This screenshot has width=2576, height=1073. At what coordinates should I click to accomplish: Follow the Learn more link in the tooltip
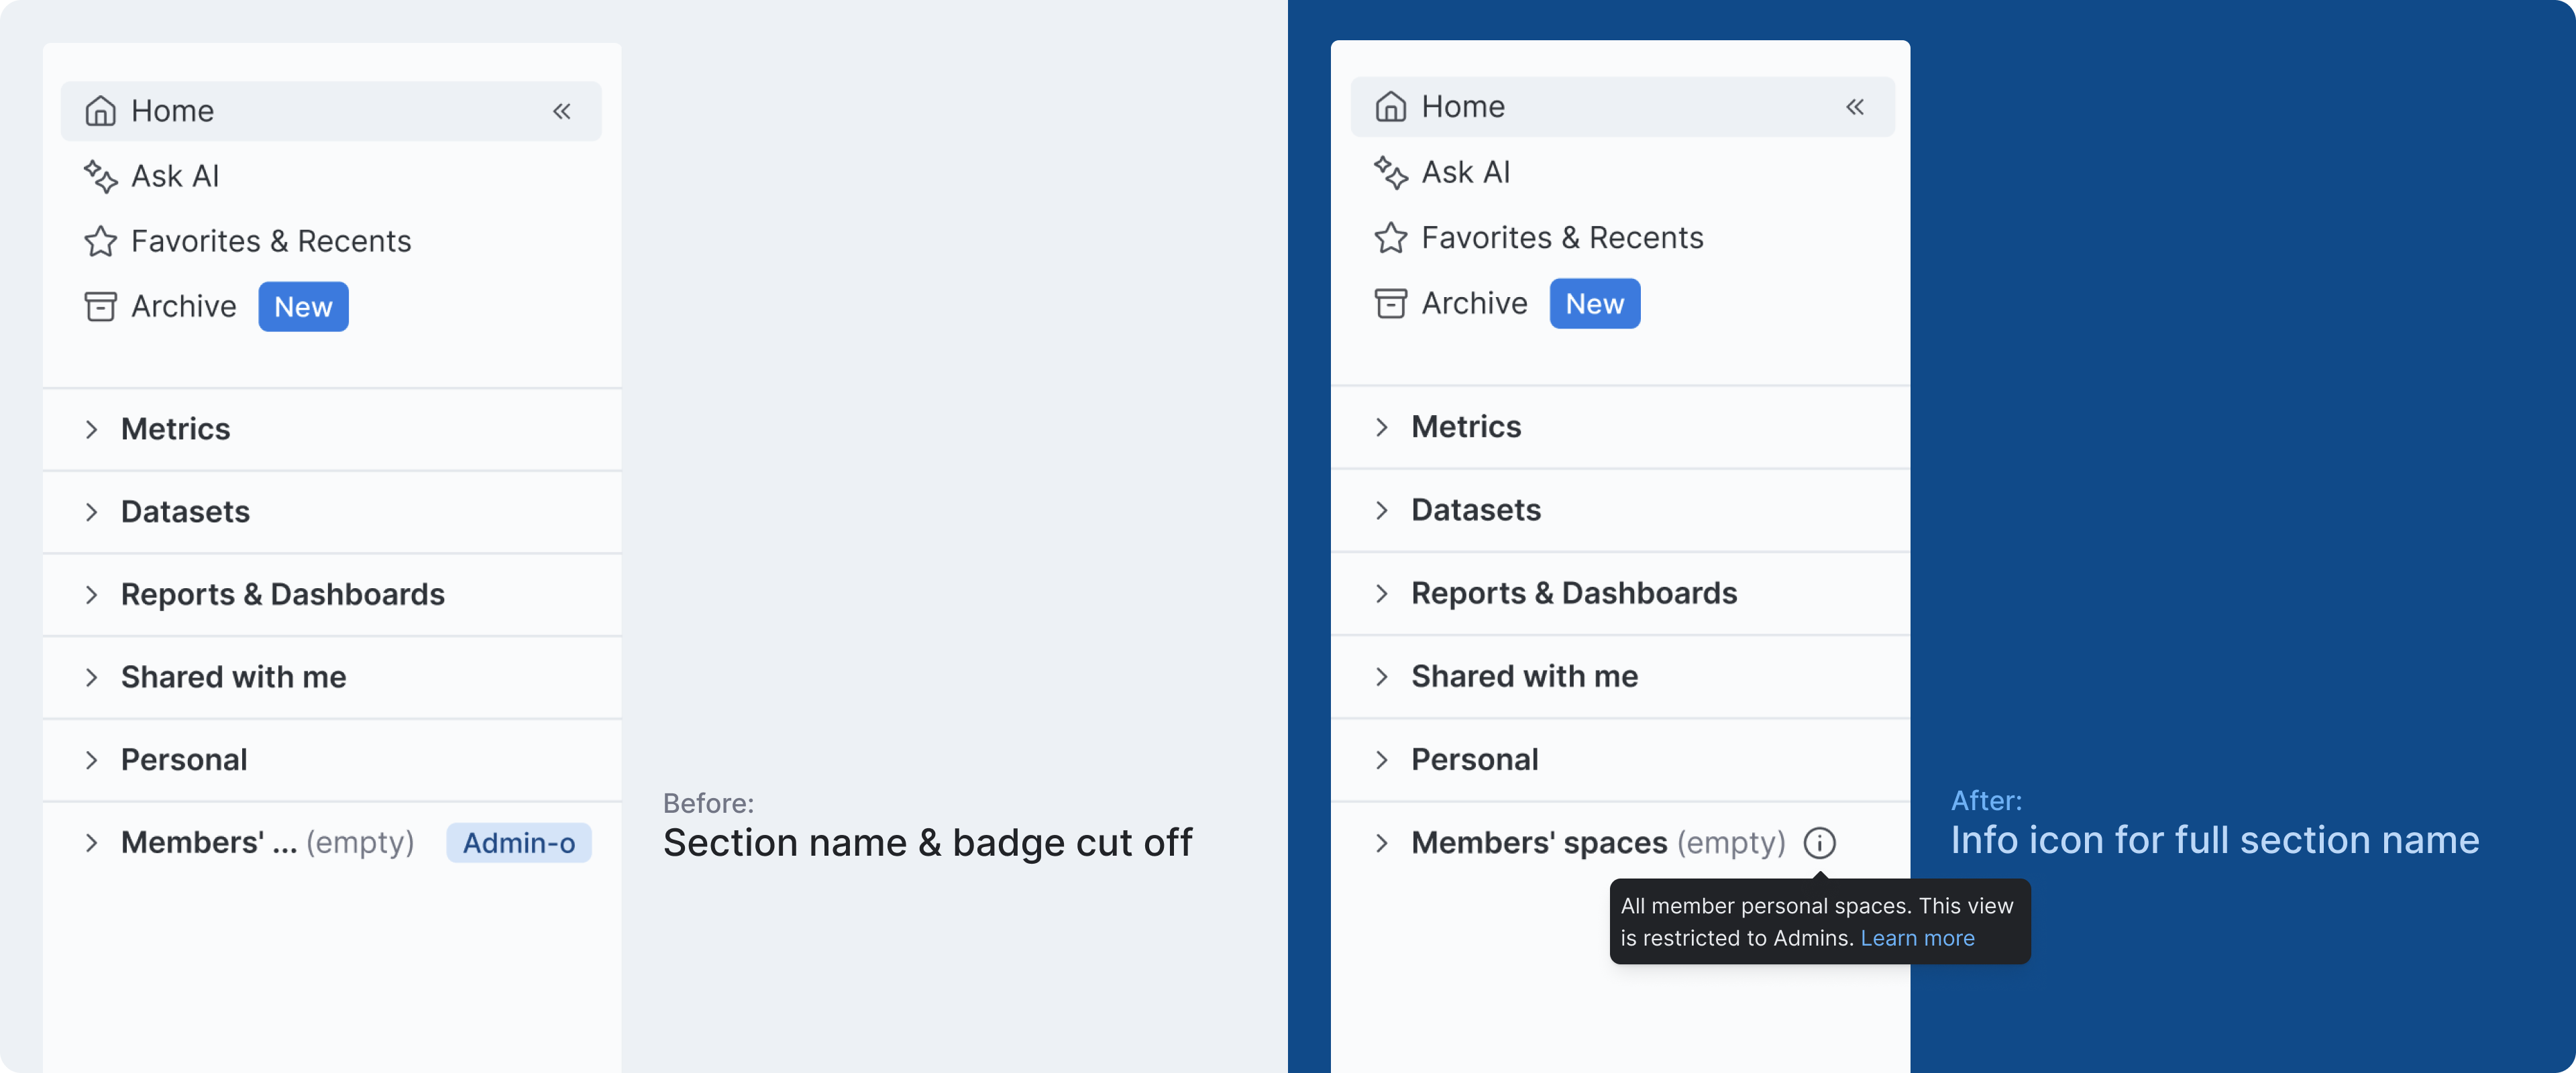pyautogui.click(x=1917, y=938)
